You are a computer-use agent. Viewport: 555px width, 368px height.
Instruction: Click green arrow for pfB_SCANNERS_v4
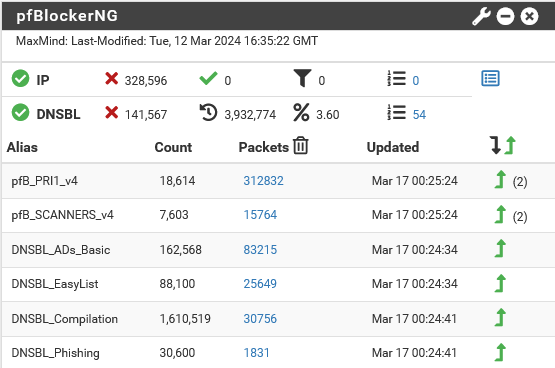pyautogui.click(x=500, y=214)
